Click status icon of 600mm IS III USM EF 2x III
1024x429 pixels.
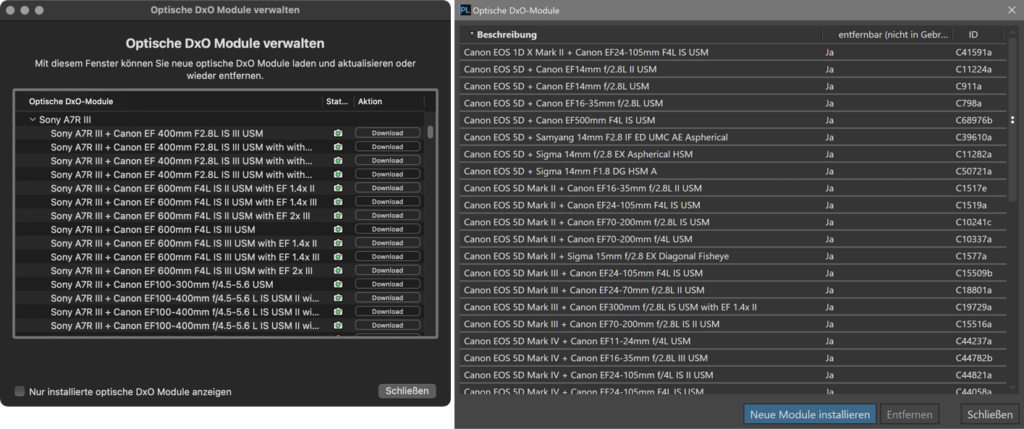coord(338,270)
